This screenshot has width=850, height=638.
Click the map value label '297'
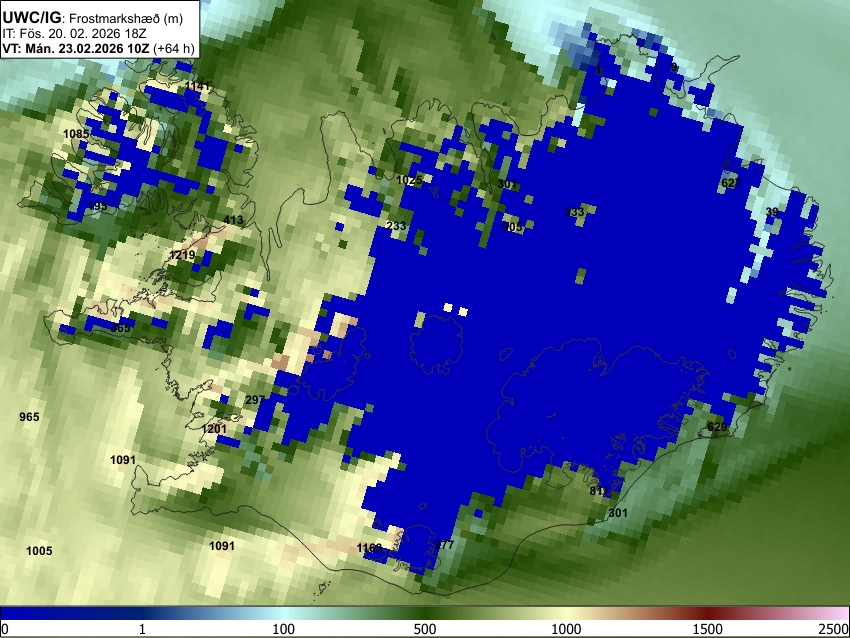[255, 400]
